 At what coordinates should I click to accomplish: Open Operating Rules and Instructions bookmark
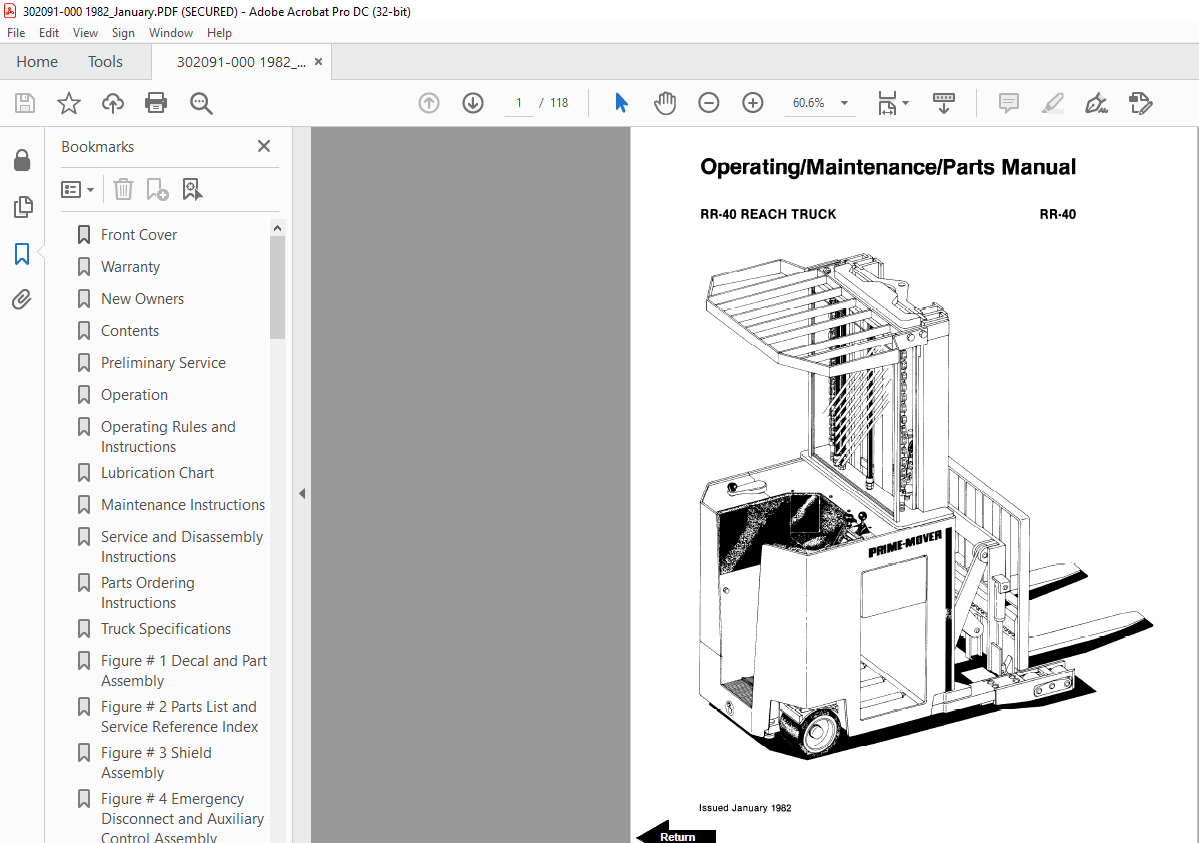(168, 437)
